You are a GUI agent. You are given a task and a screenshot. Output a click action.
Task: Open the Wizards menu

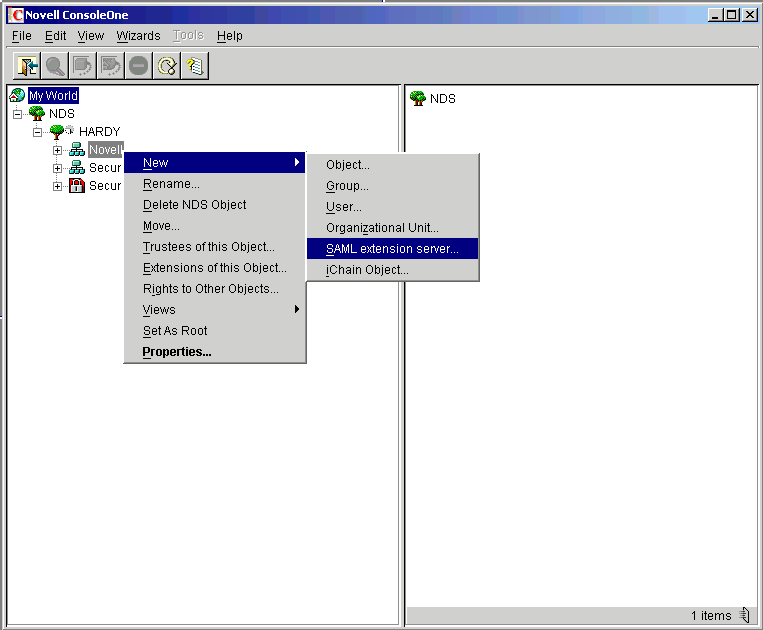click(x=138, y=36)
